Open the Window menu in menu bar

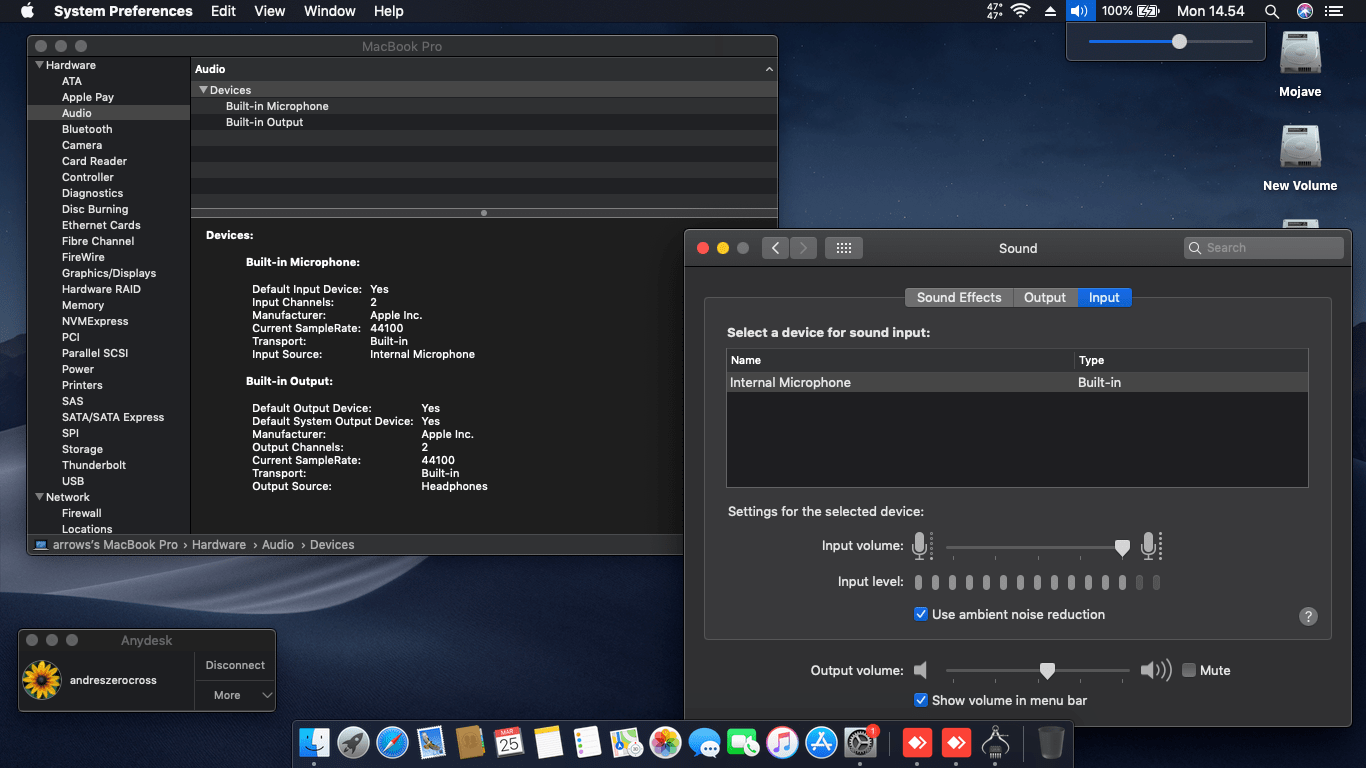329,11
